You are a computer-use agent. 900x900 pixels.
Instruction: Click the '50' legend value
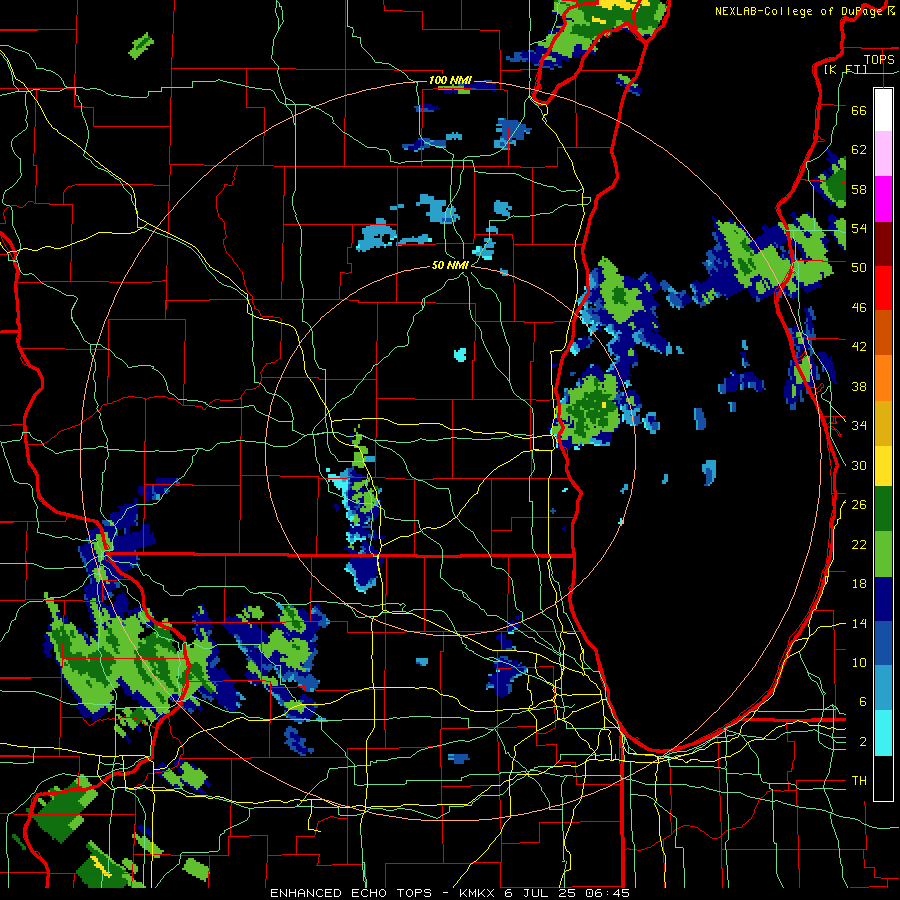(859, 268)
